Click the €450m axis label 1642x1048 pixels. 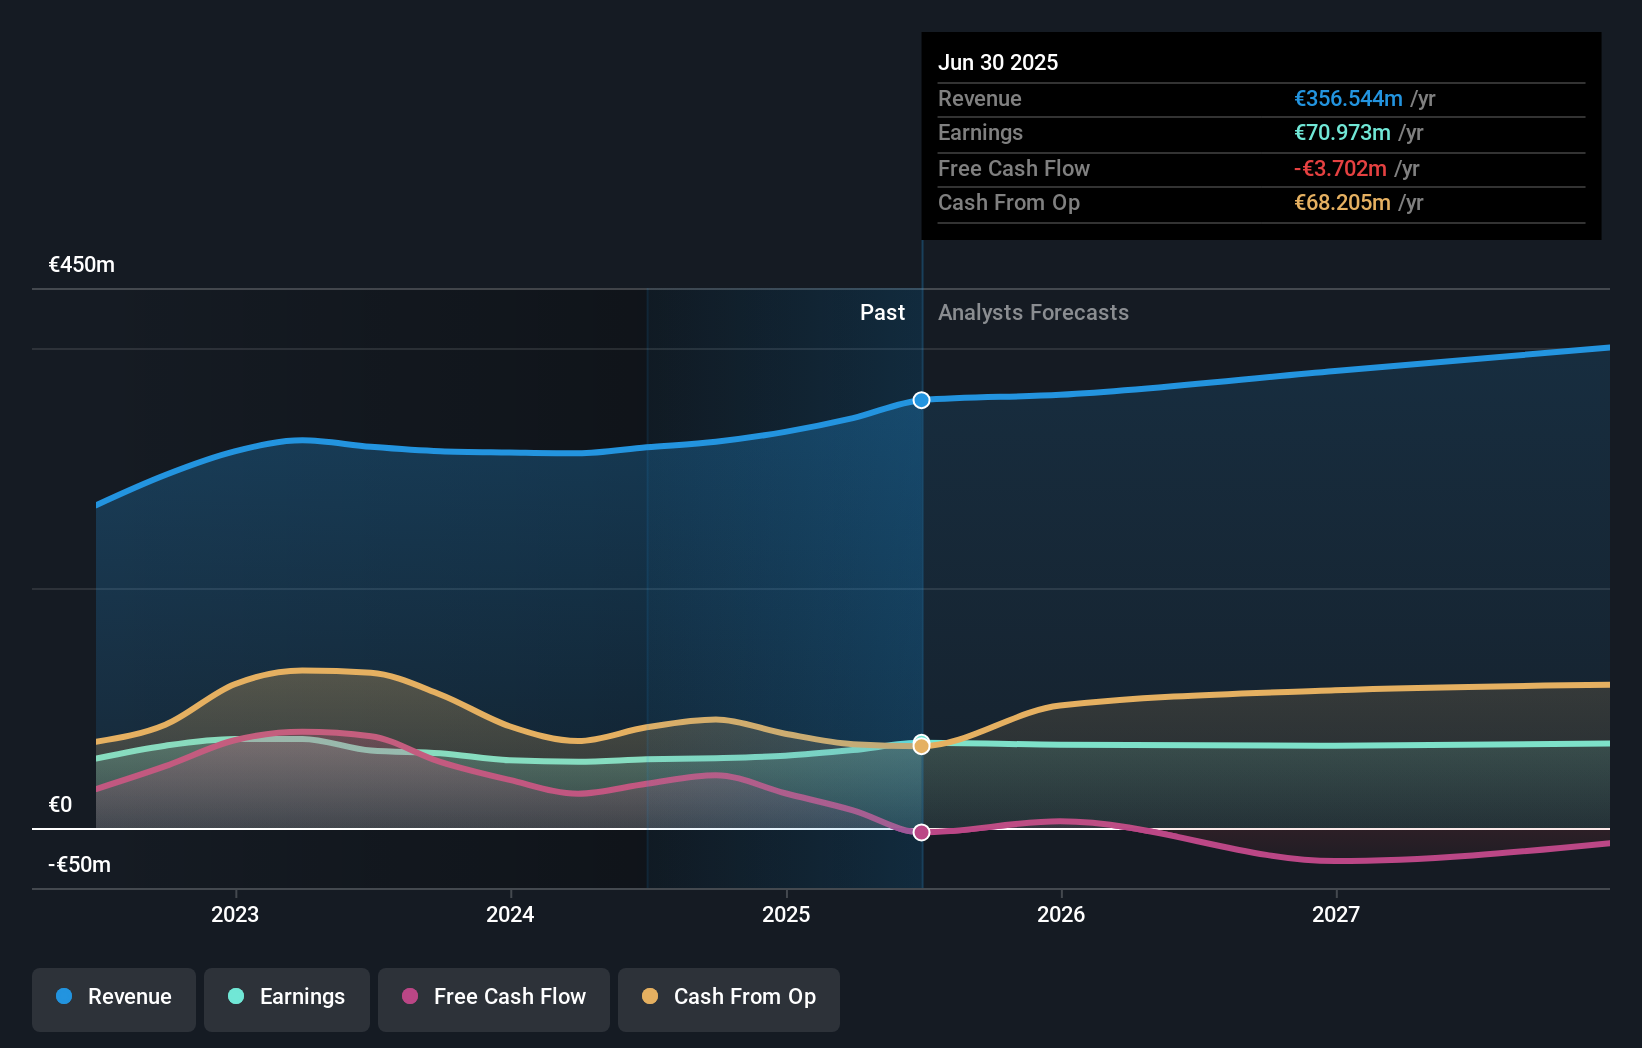(79, 264)
